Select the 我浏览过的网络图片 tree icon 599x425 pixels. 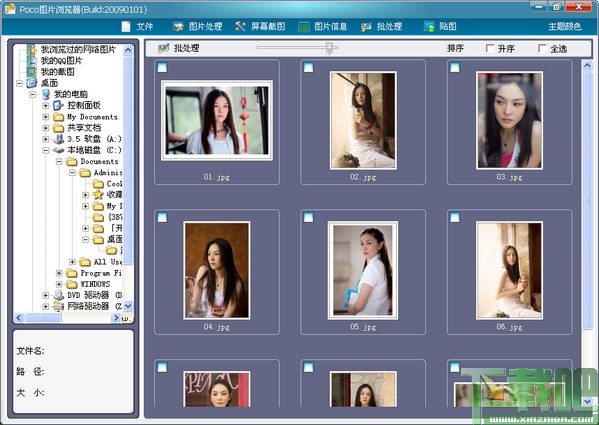[x=32, y=50]
